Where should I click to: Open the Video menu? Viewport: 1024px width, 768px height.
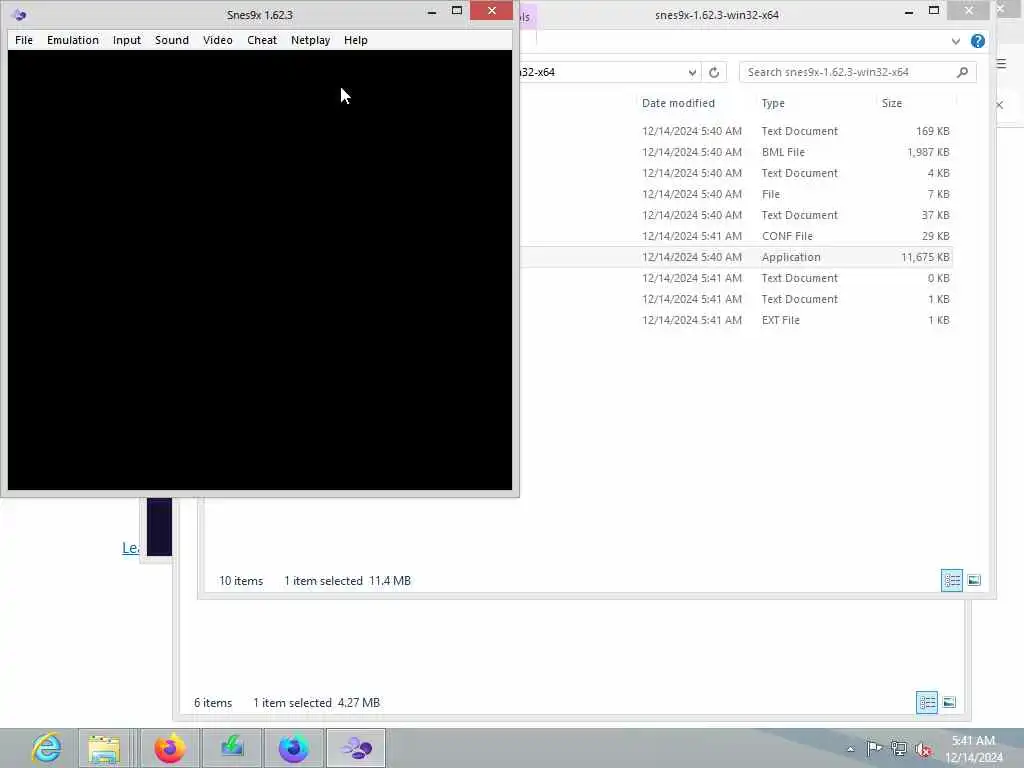tap(217, 40)
